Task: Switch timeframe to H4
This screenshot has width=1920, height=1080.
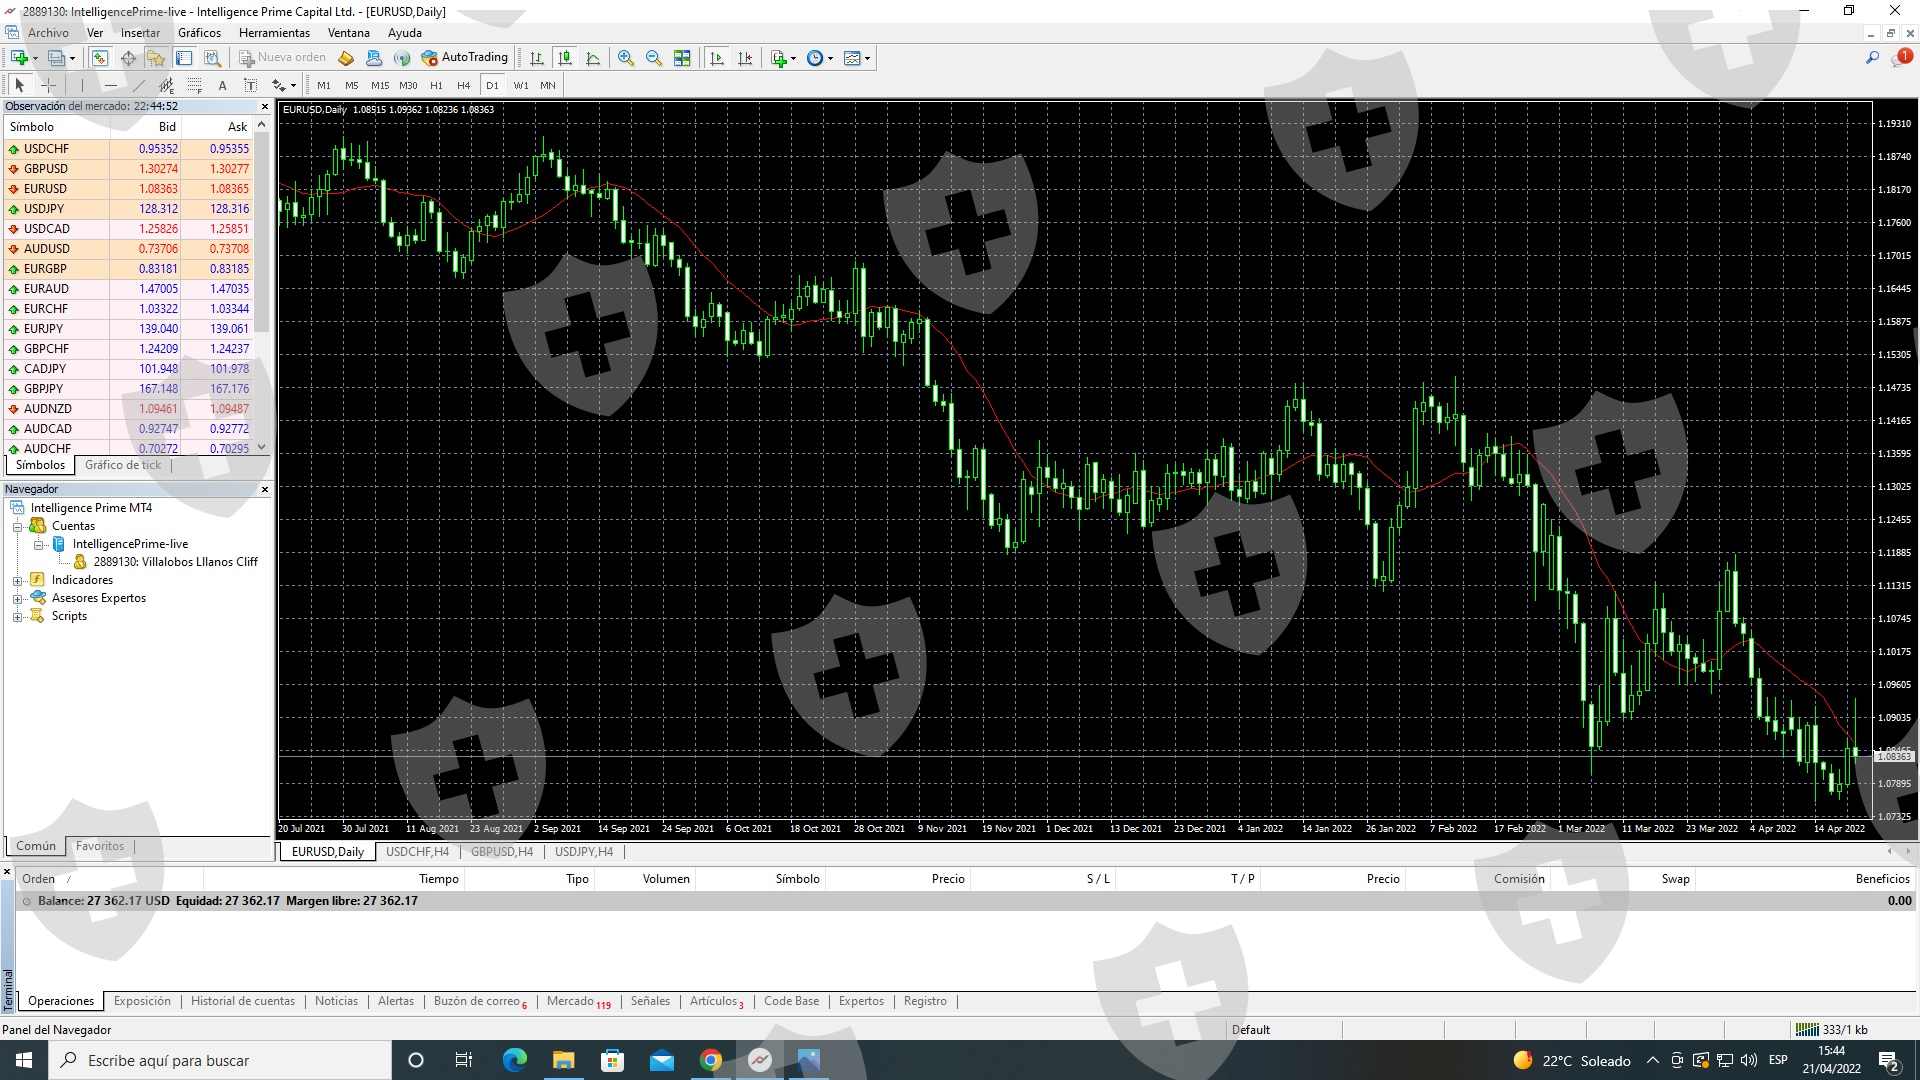Action: pyautogui.click(x=463, y=85)
